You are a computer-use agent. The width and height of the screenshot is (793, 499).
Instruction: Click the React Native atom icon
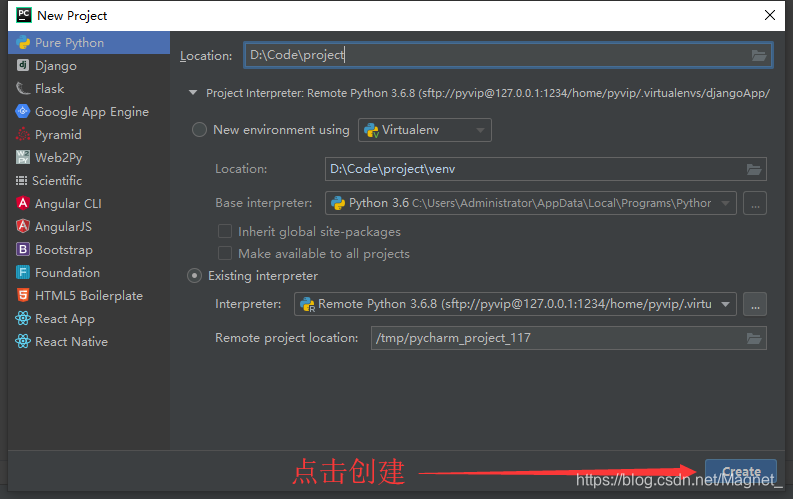[23, 341]
